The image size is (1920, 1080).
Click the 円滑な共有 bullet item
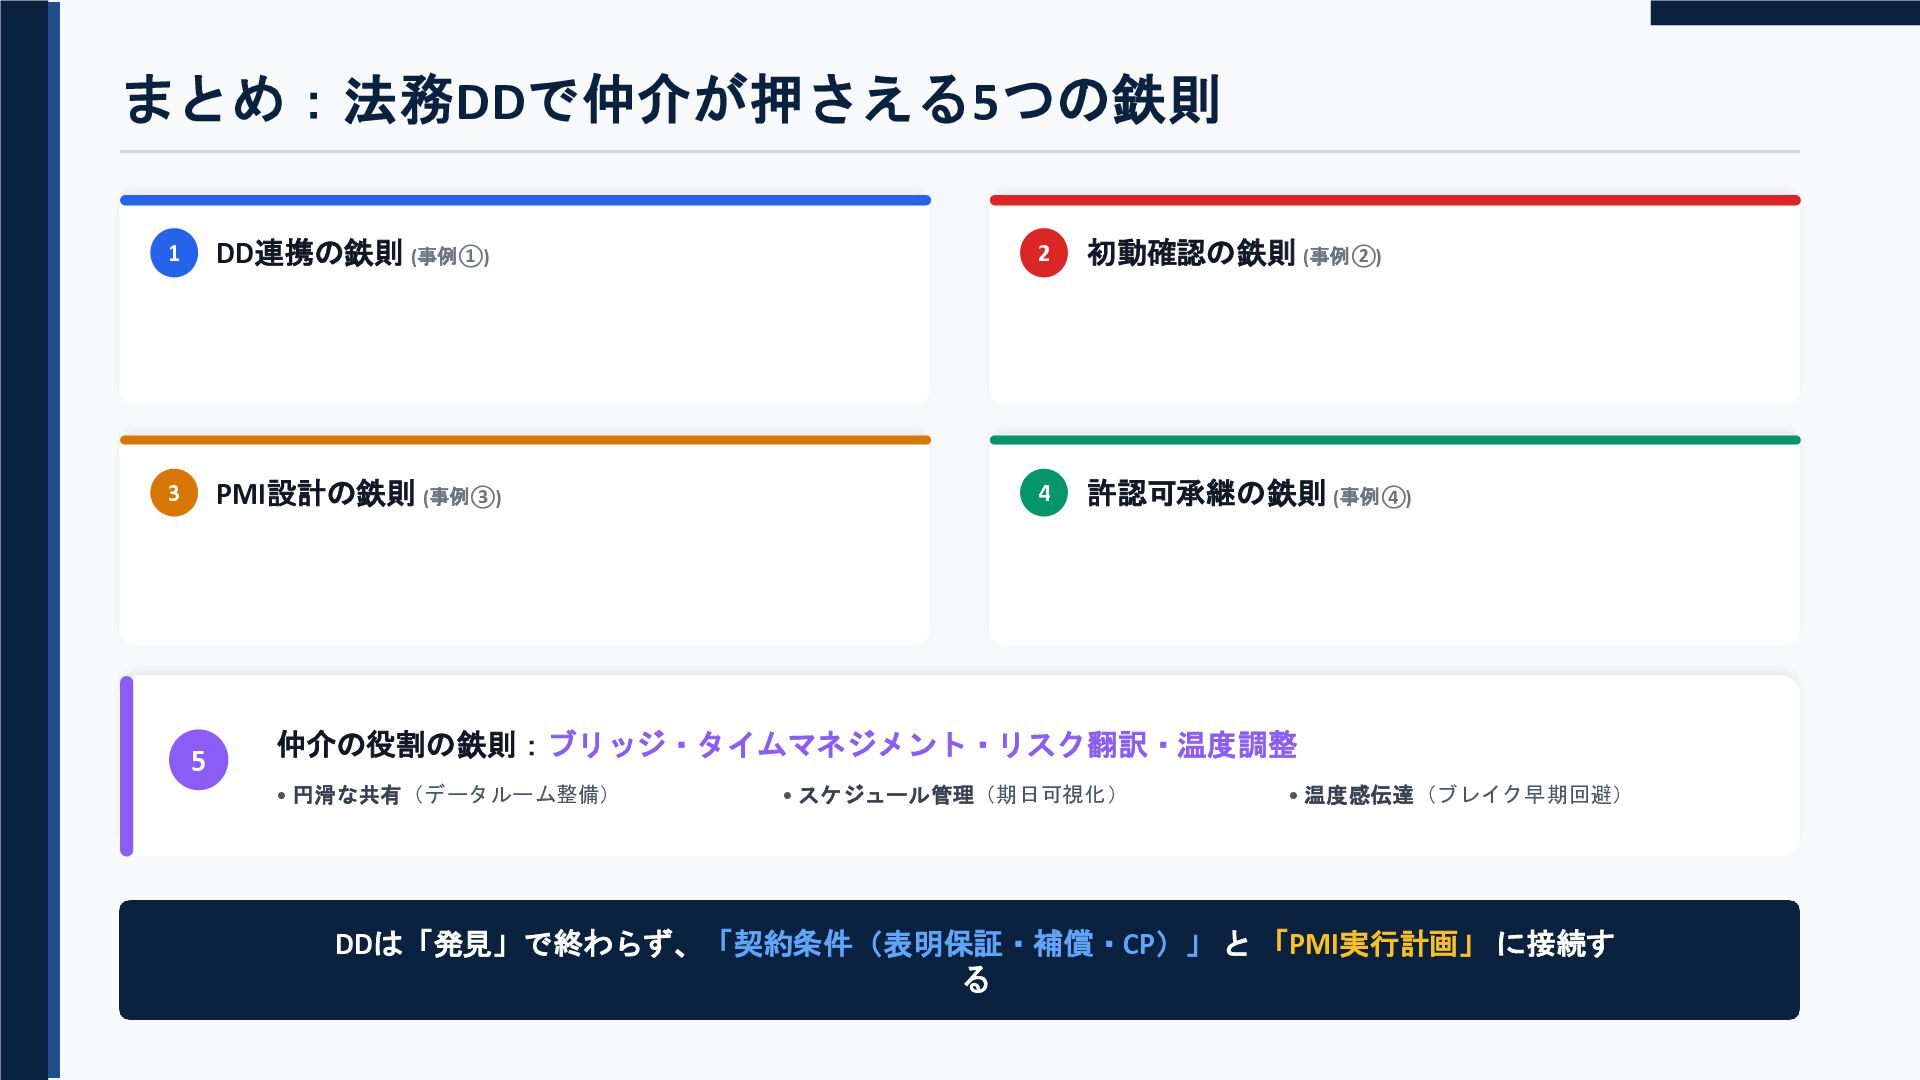point(444,795)
